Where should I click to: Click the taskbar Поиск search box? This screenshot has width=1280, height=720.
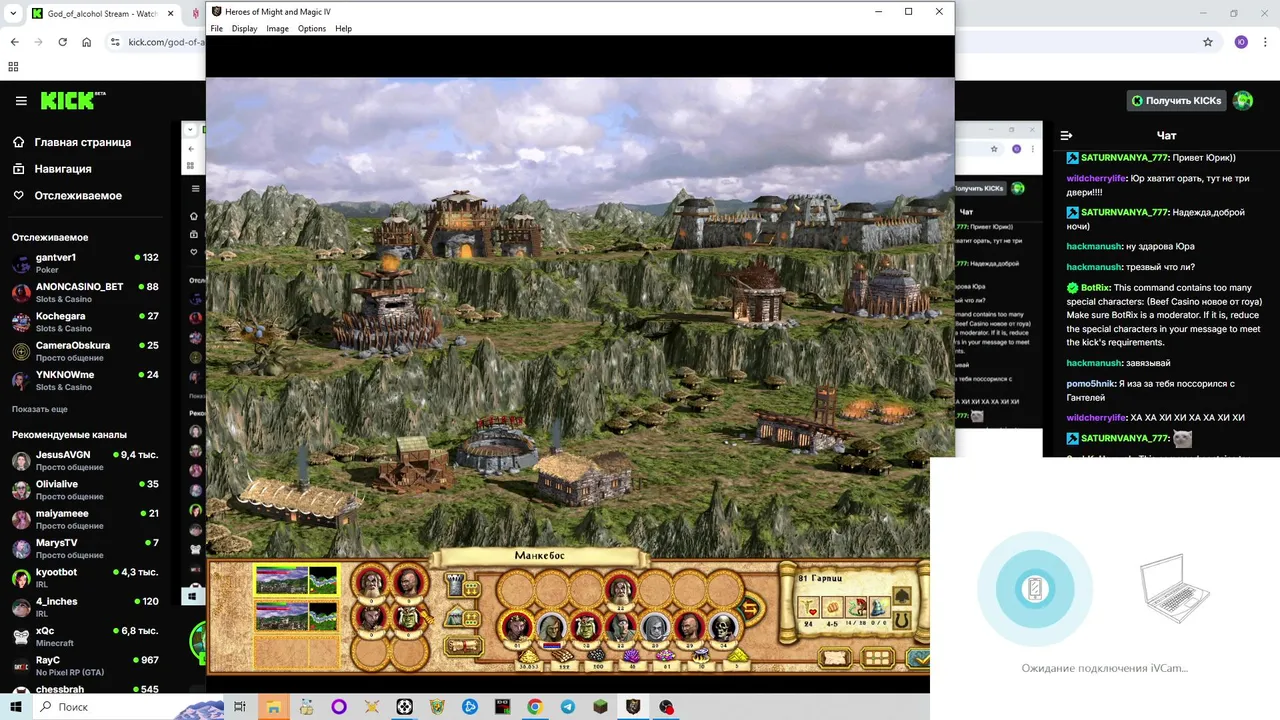[128, 707]
